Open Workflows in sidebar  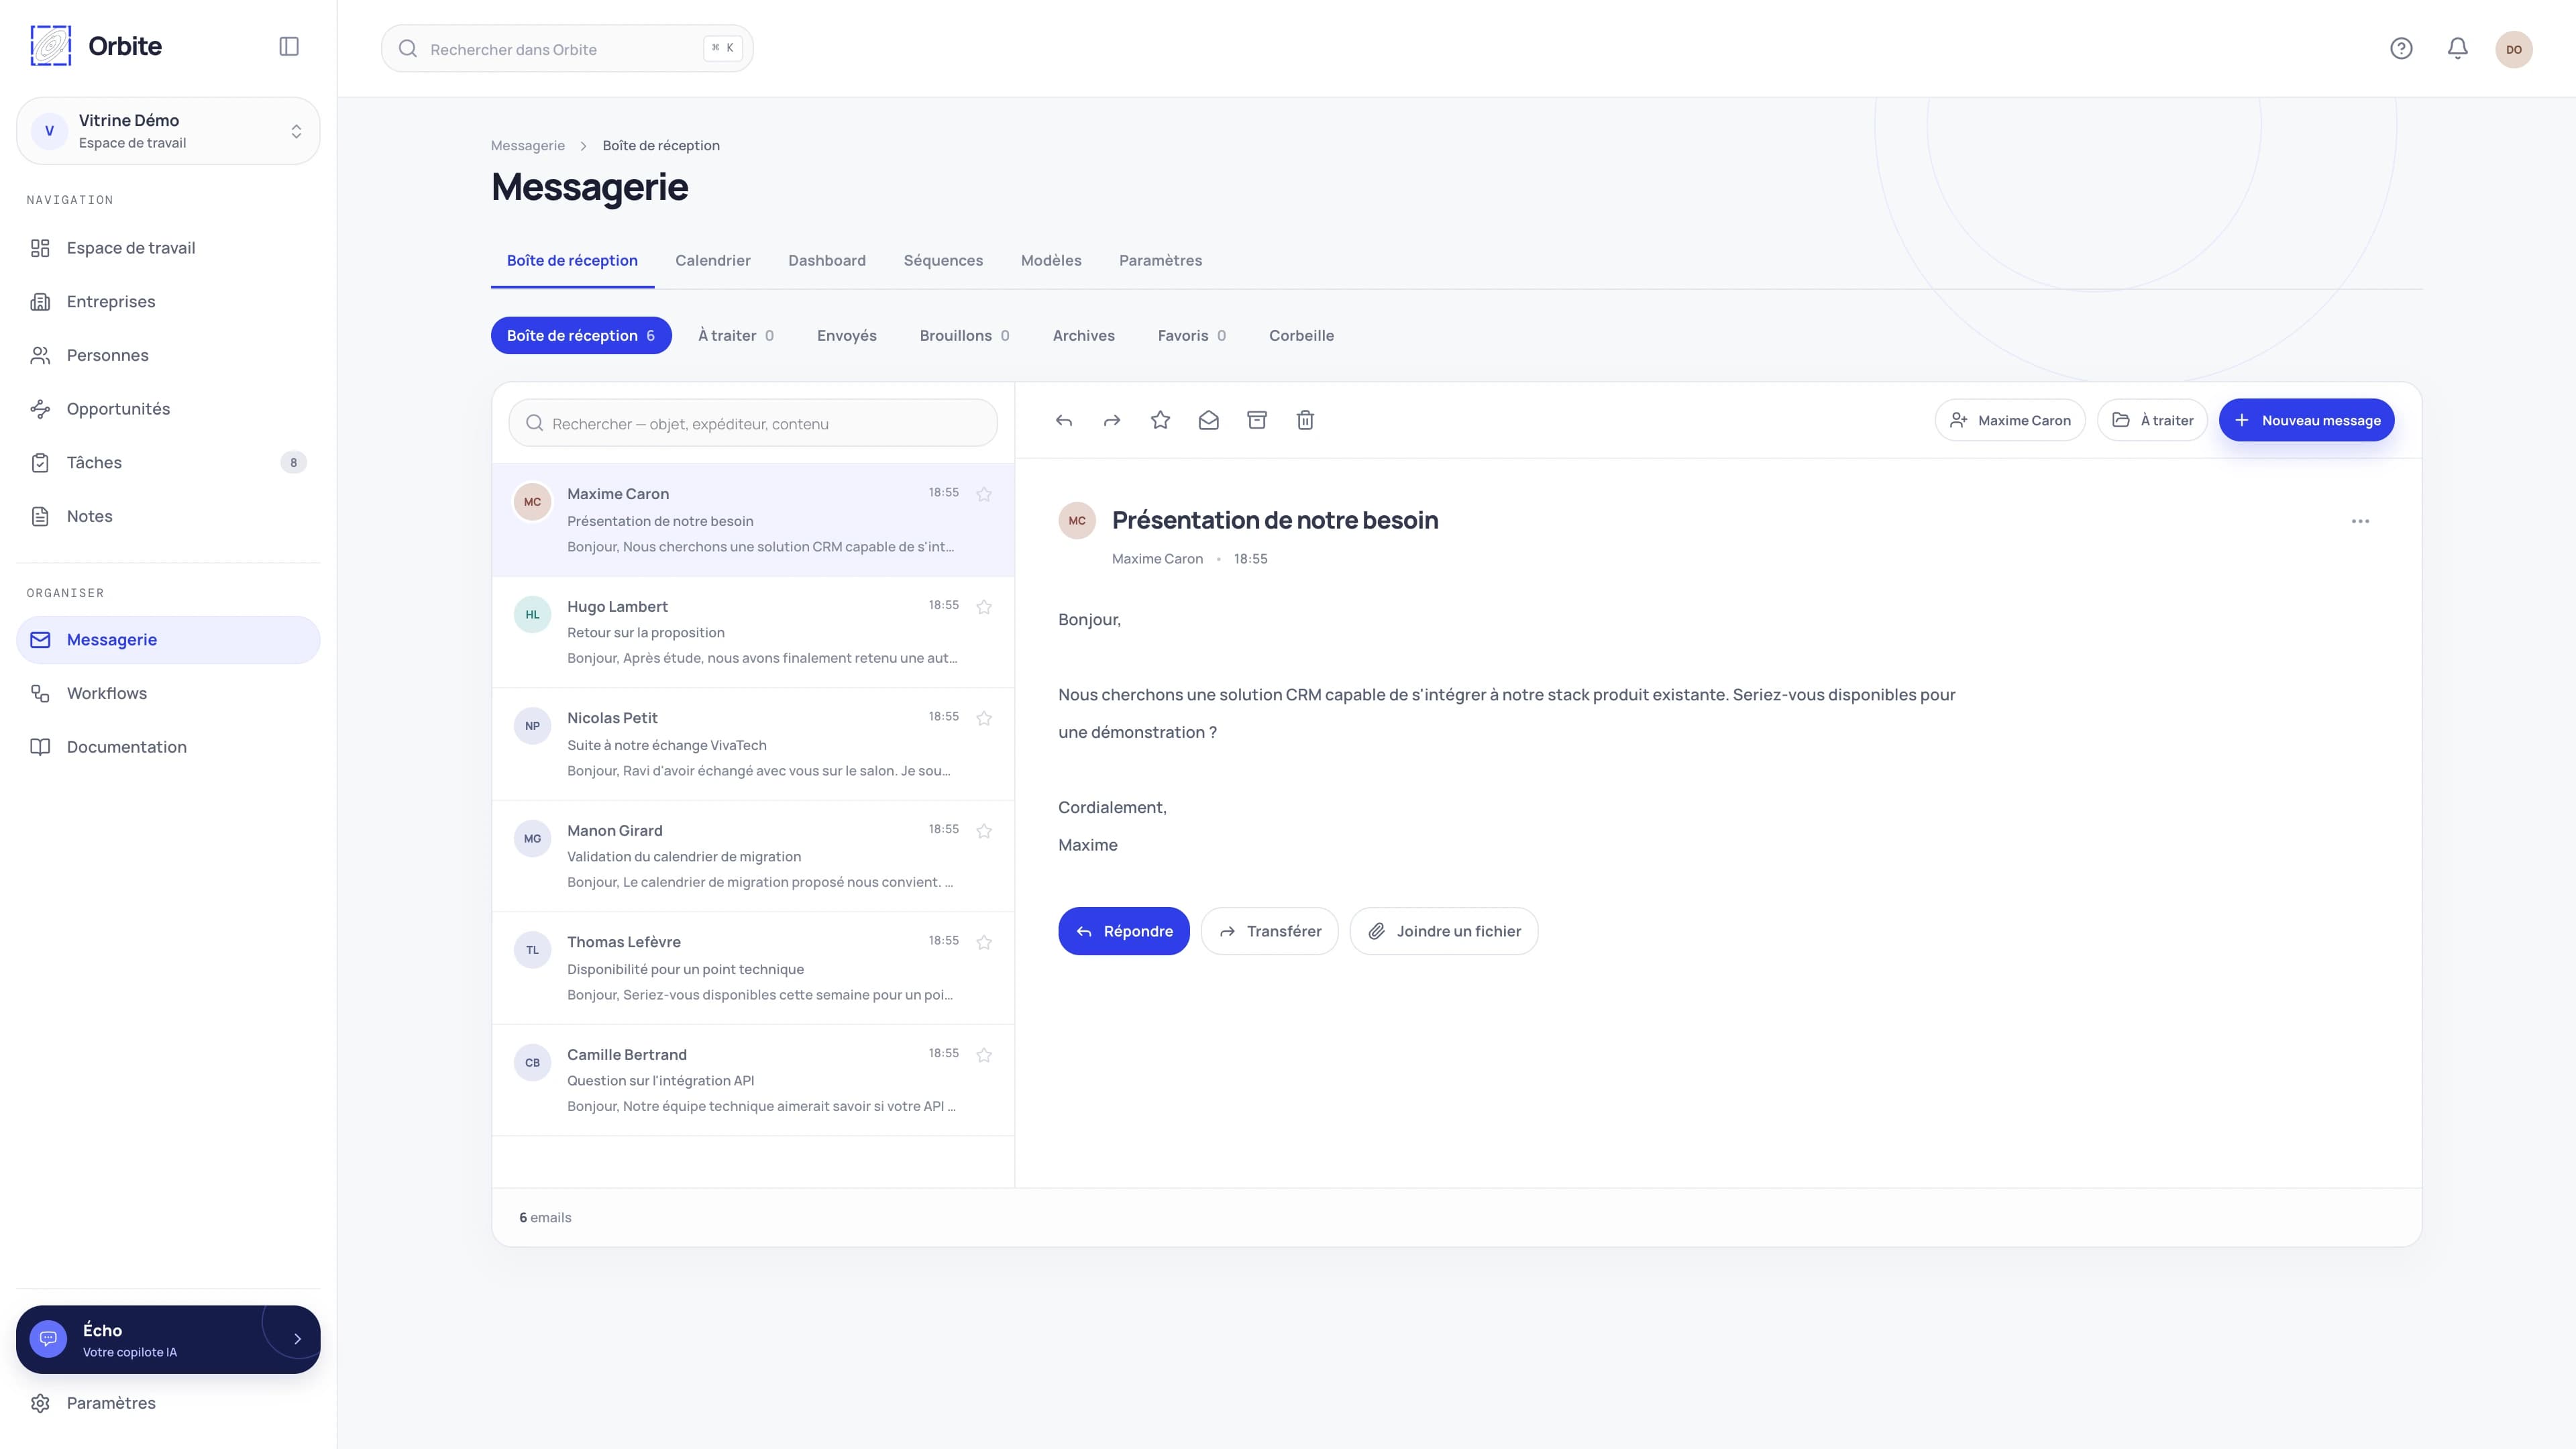pyautogui.click(x=168, y=694)
